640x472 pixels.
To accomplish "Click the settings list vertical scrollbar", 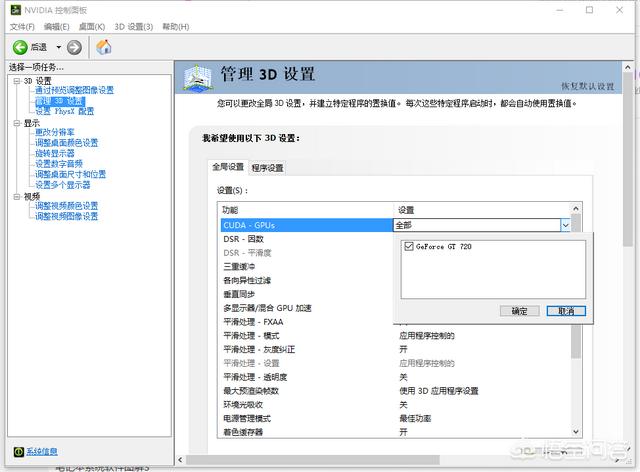I will coord(576,330).
